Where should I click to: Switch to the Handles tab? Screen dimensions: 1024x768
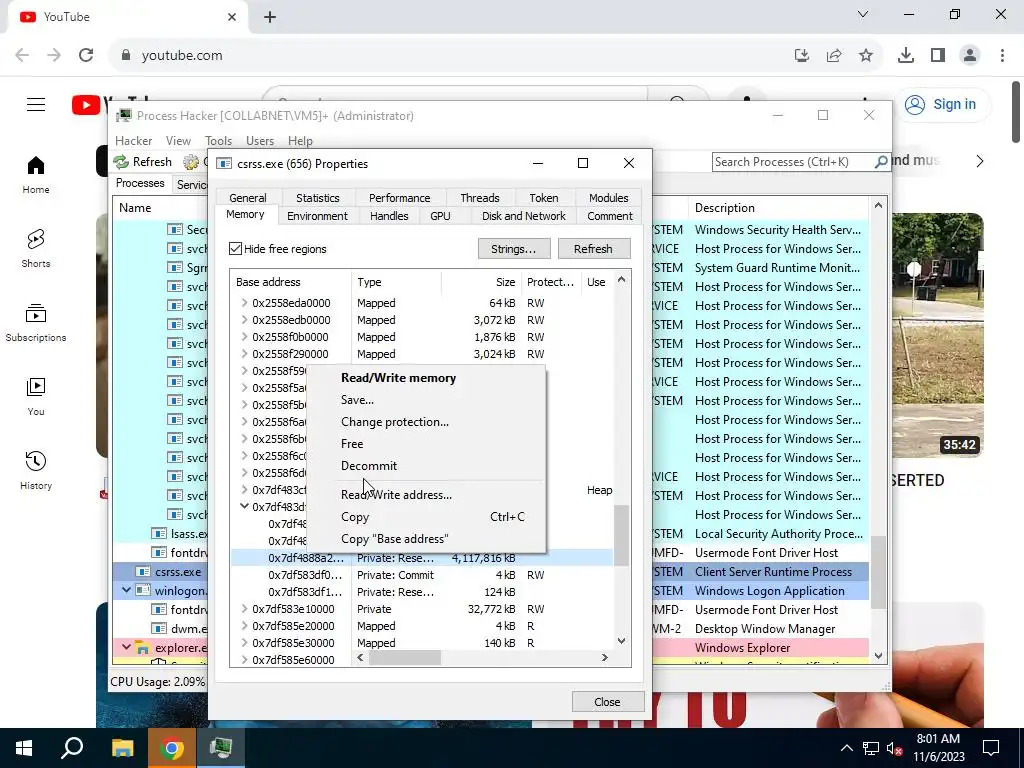click(x=389, y=216)
